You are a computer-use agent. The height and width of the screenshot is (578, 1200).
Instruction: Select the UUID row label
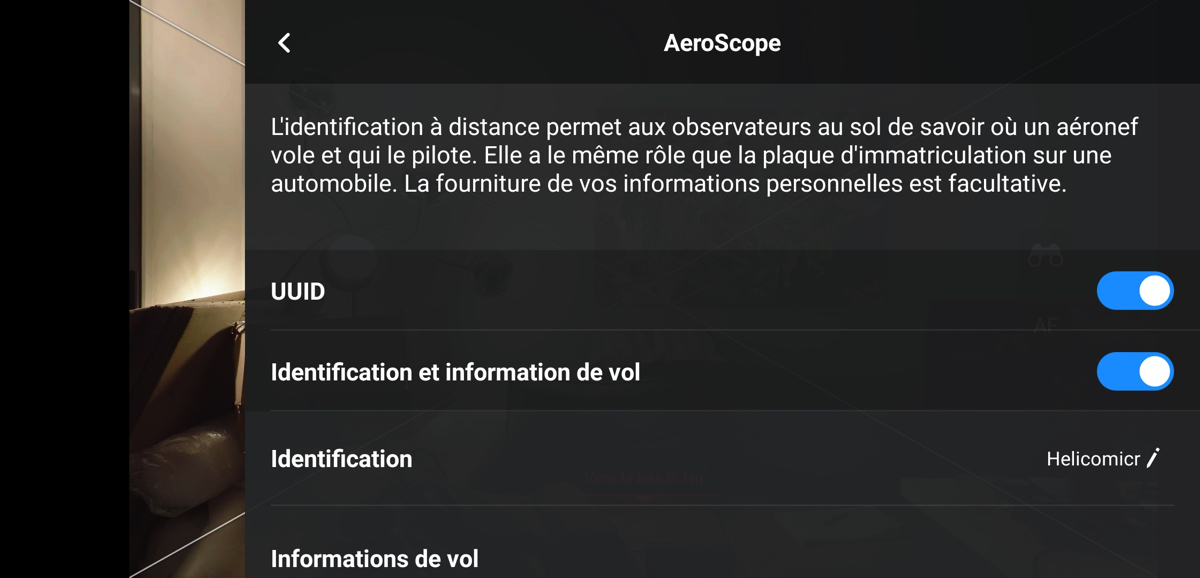[298, 291]
